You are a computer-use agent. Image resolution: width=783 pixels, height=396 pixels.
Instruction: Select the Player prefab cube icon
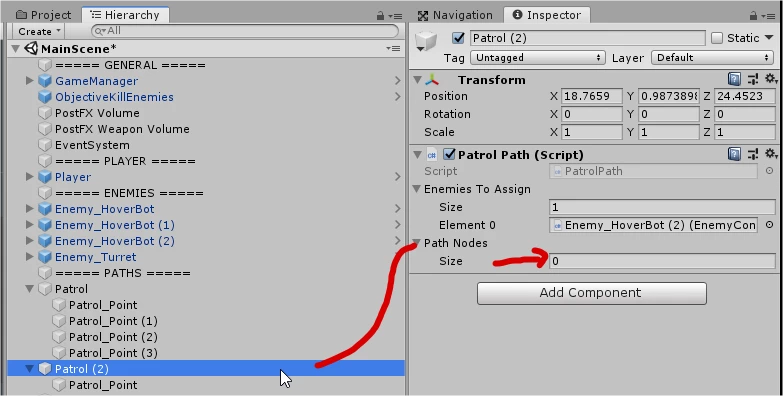(x=45, y=177)
